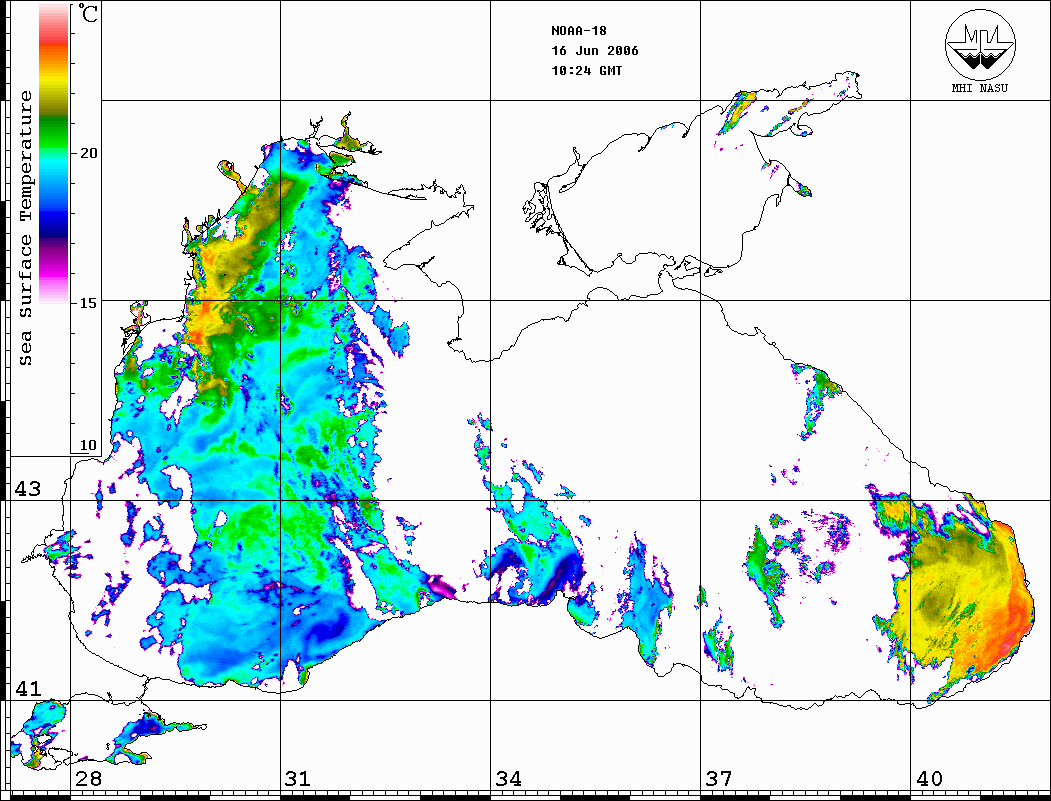Click the '10:24 GMT' time text
Screen dimensions: 1051x801
587,70
